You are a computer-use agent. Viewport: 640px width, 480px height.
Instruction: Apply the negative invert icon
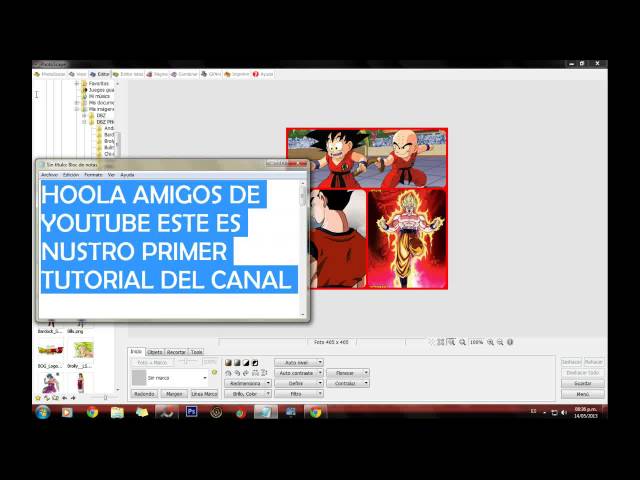[x=255, y=362]
